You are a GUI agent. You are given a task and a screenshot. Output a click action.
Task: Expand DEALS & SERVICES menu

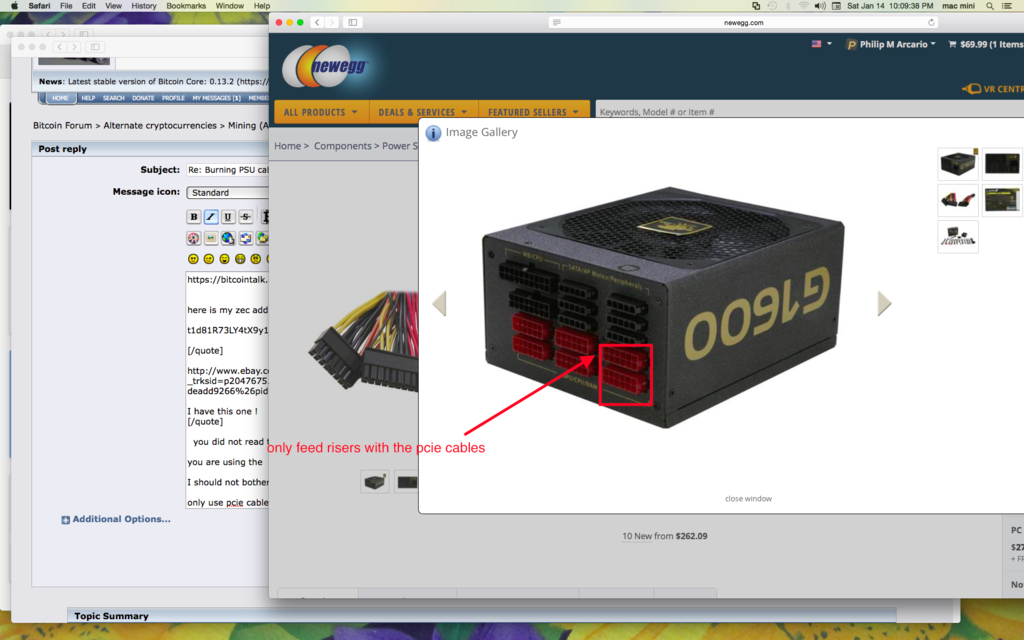[x=423, y=112]
